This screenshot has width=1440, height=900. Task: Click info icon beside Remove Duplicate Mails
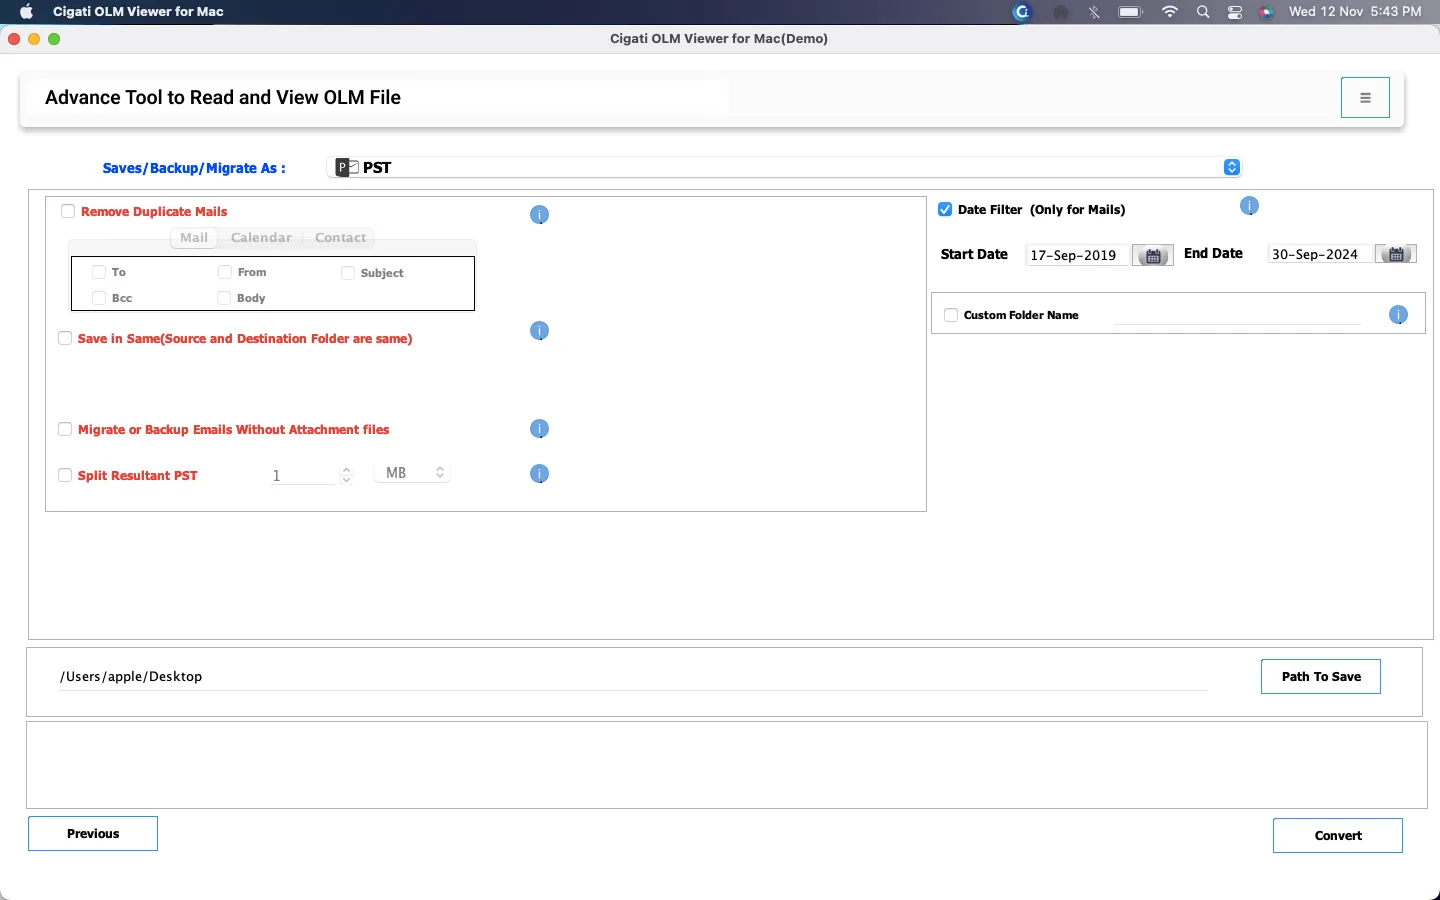[x=539, y=215]
